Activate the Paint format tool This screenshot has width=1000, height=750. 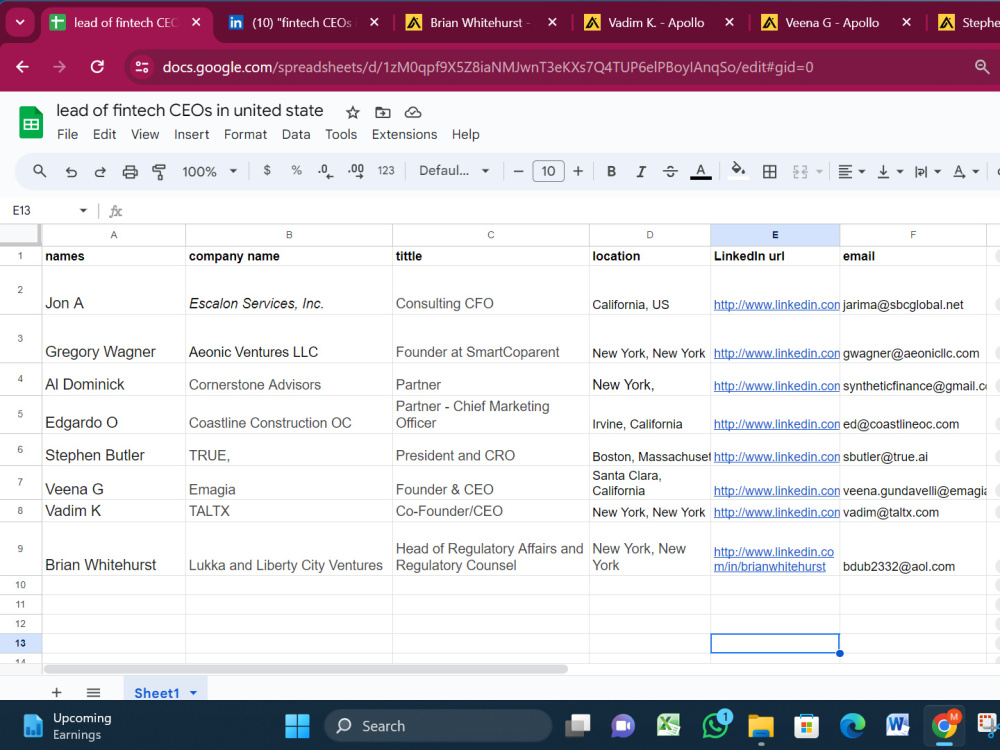coord(159,172)
